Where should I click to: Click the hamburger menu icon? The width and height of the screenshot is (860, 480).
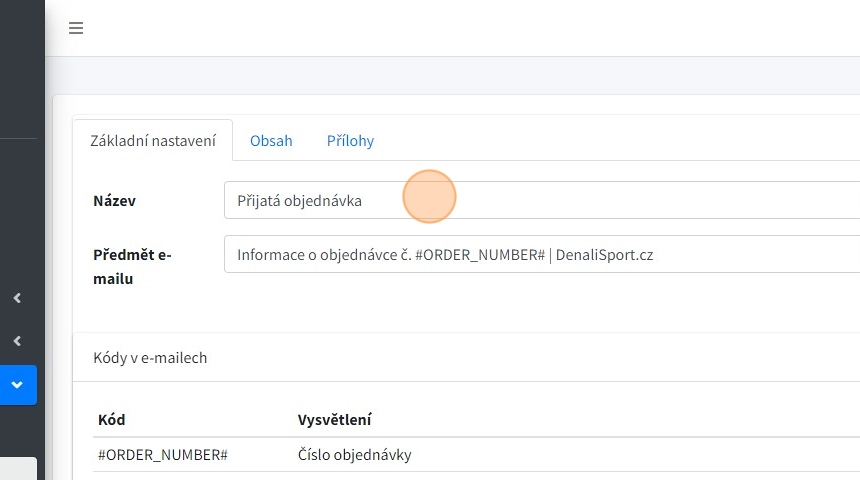pos(76,28)
